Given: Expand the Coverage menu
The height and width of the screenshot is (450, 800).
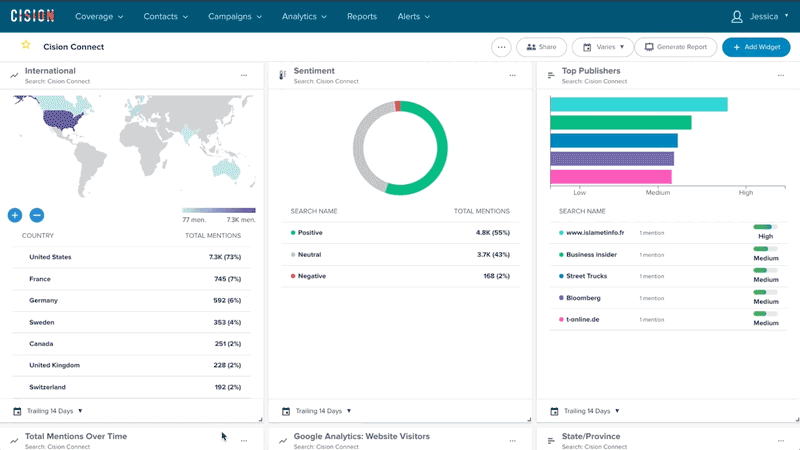Looking at the screenshot, I should (x=100, y=17).
